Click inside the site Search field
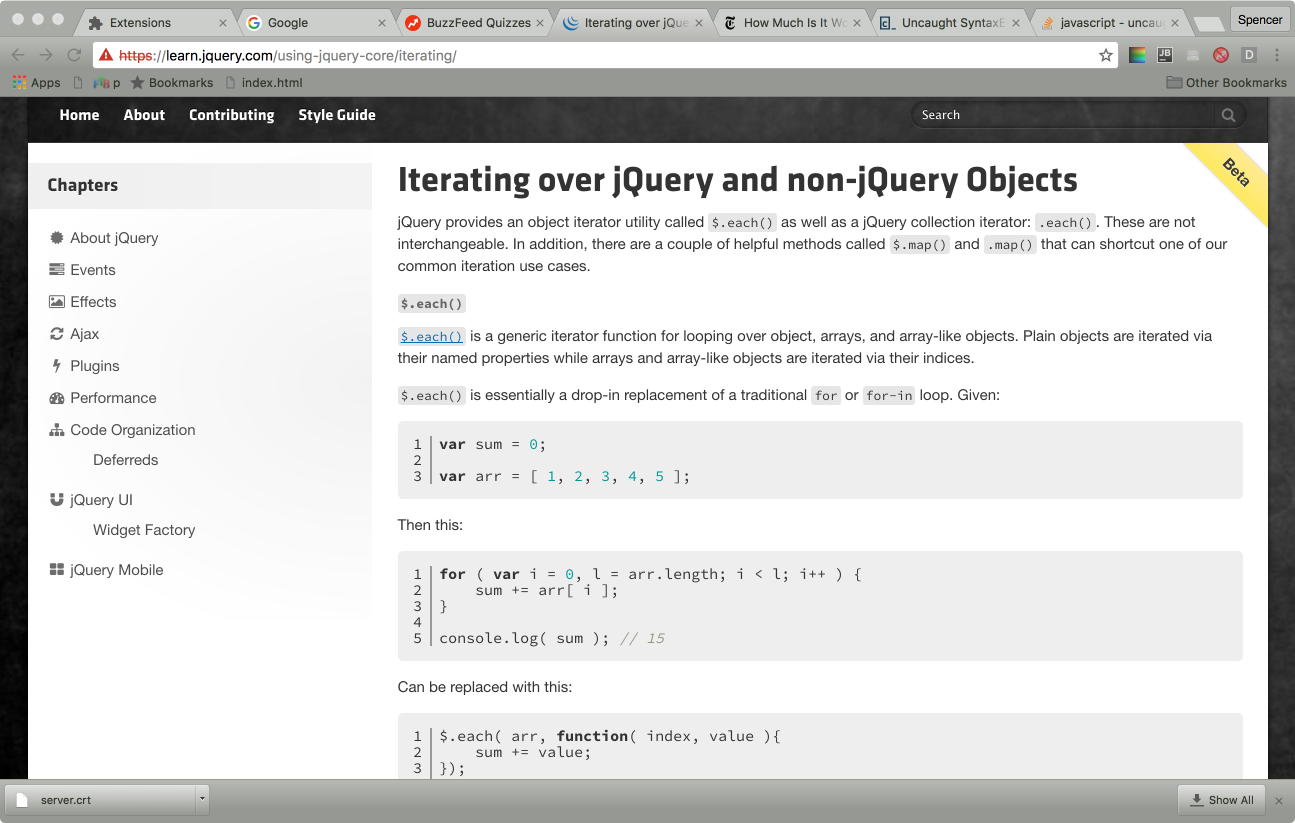 (x=1064, y=115)
